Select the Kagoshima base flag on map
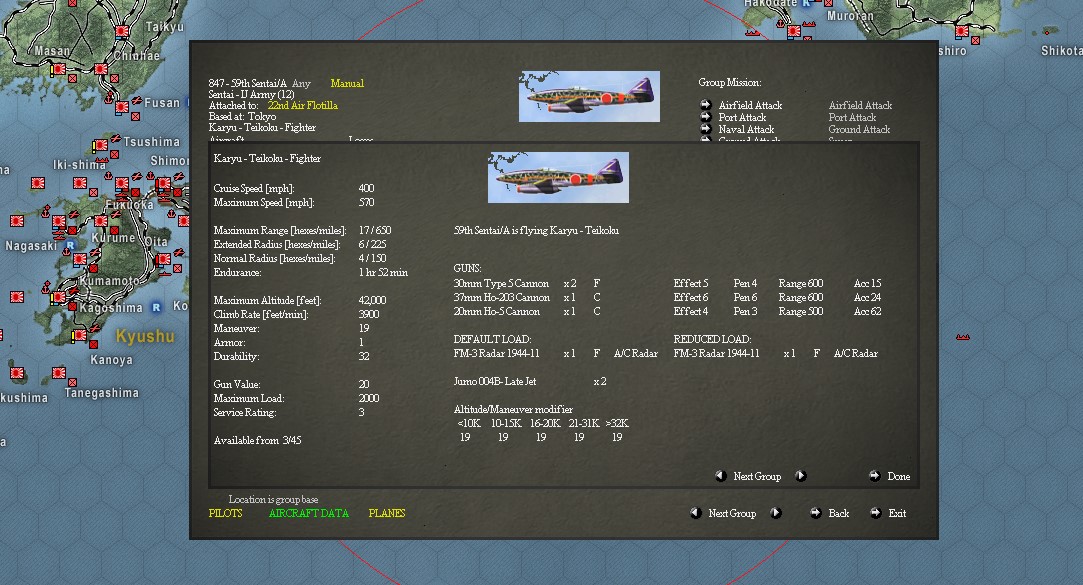 pyautogui.click(x=59, y=297)
